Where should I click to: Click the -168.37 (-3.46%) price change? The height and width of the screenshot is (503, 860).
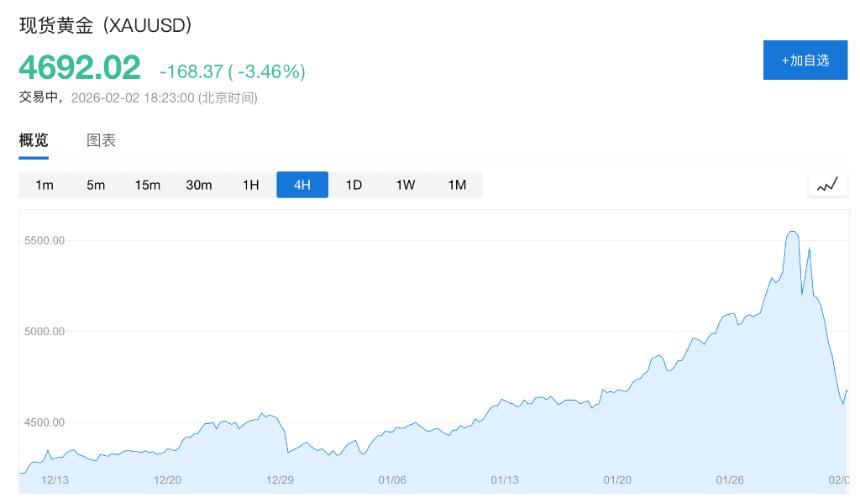(232, 71)
